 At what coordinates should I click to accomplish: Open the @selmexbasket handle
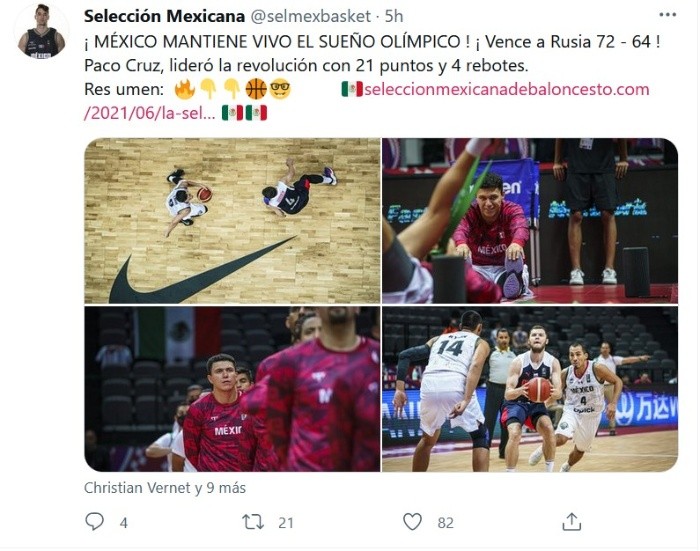pyautogui.click(x=311, y=16)
